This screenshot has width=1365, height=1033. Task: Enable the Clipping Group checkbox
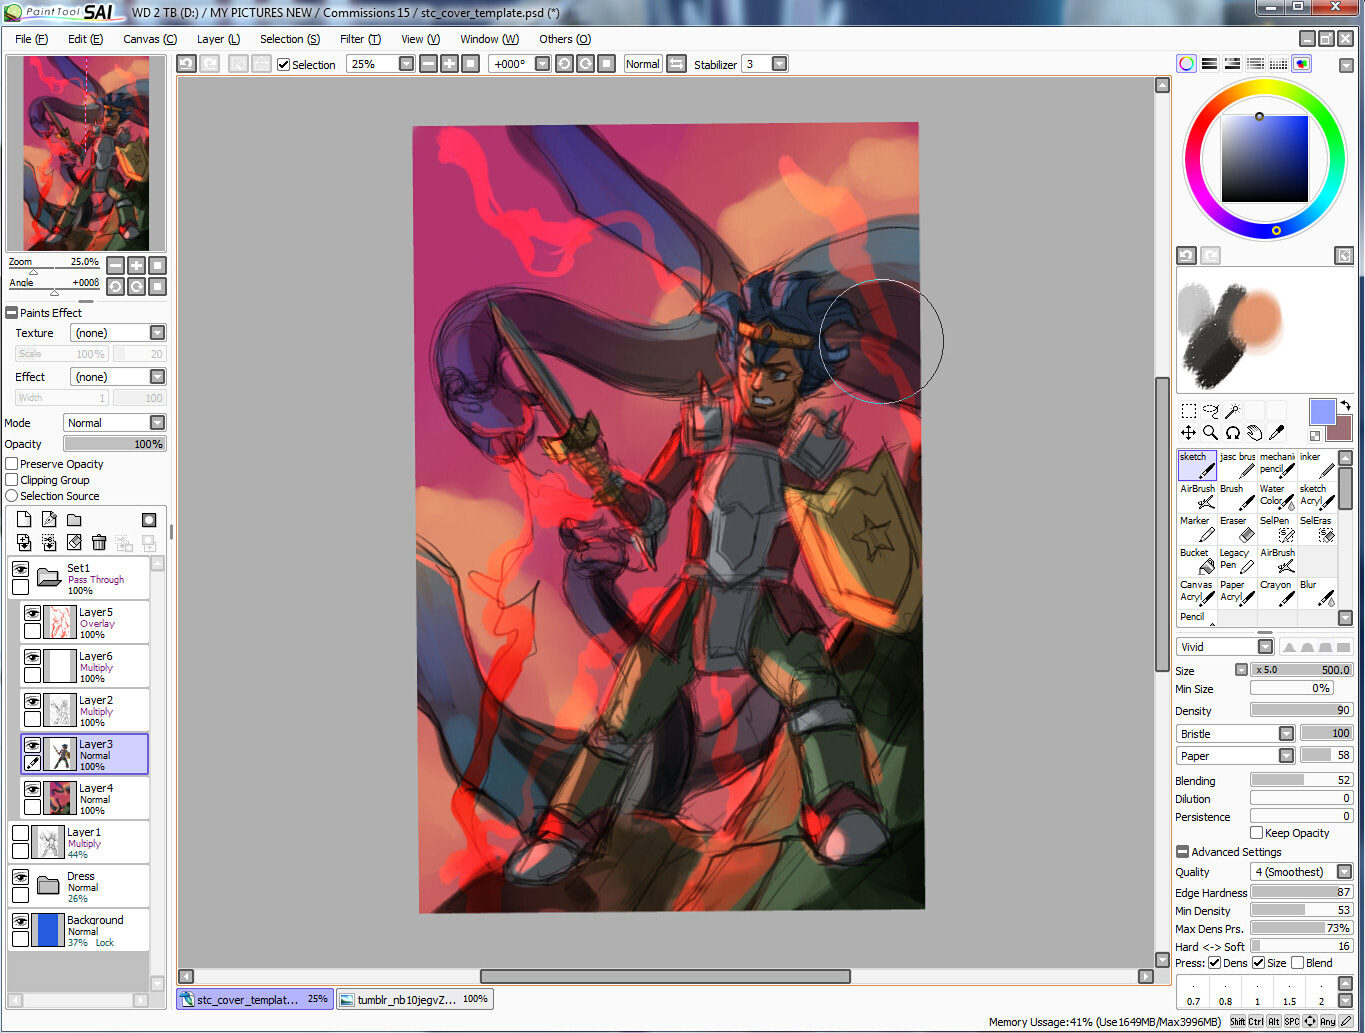point(12,480)
